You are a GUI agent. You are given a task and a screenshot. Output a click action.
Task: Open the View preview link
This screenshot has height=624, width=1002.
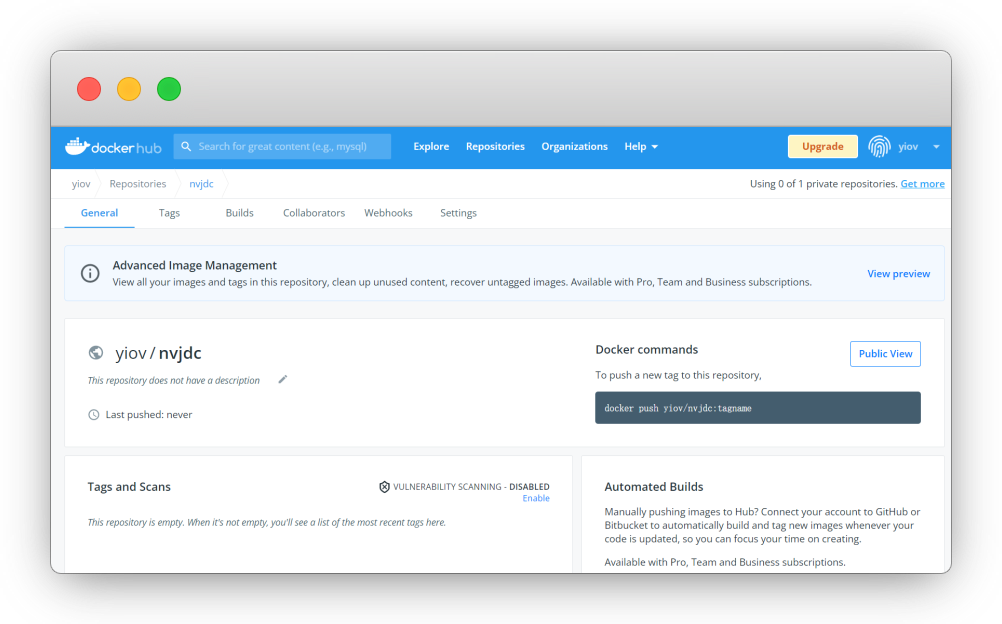(x=898, y=274)
